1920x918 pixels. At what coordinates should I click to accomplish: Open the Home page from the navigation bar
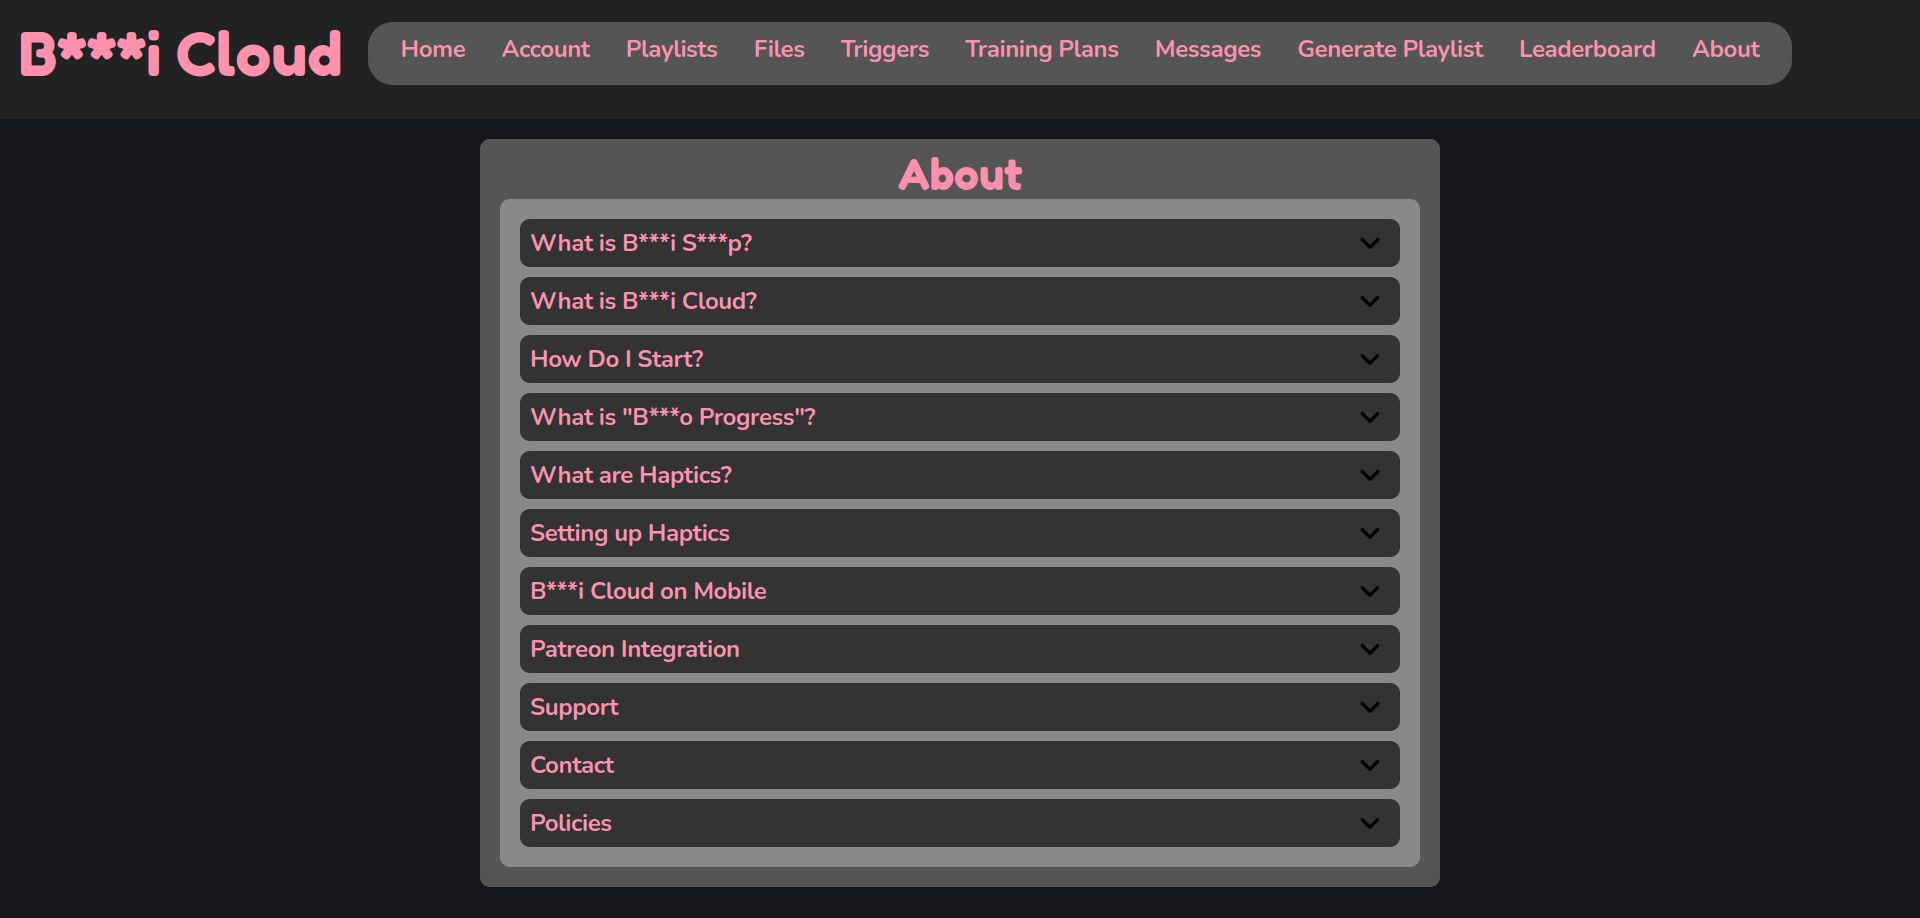[433, 49]
